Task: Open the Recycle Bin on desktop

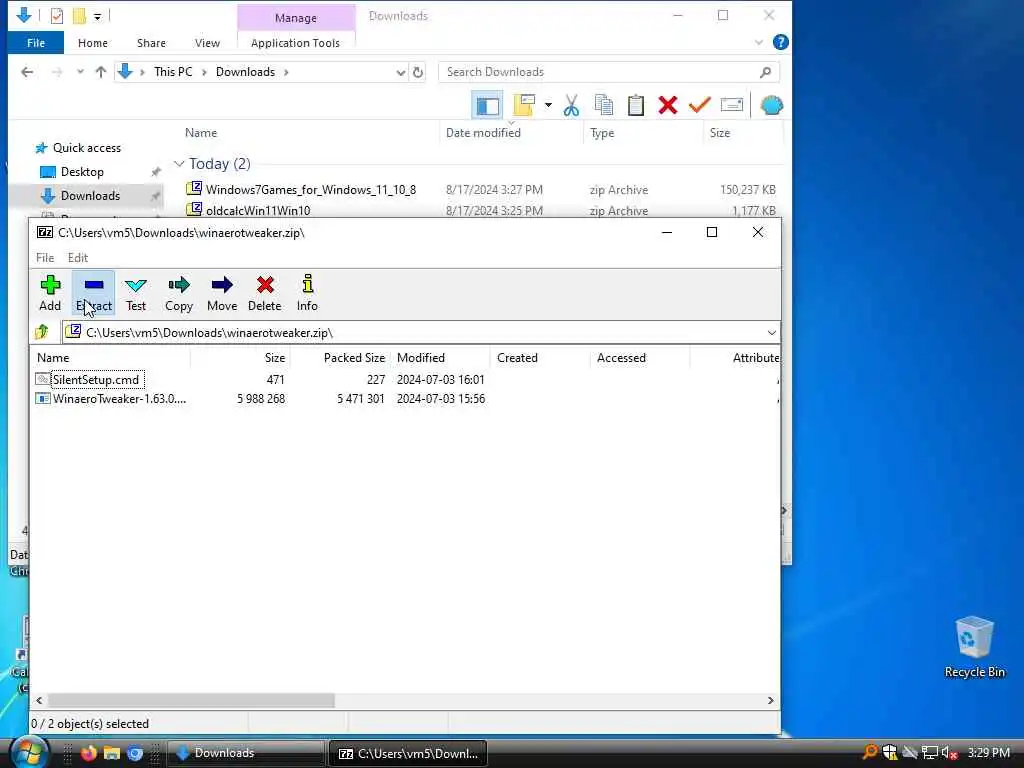Action: coord(974,648)
